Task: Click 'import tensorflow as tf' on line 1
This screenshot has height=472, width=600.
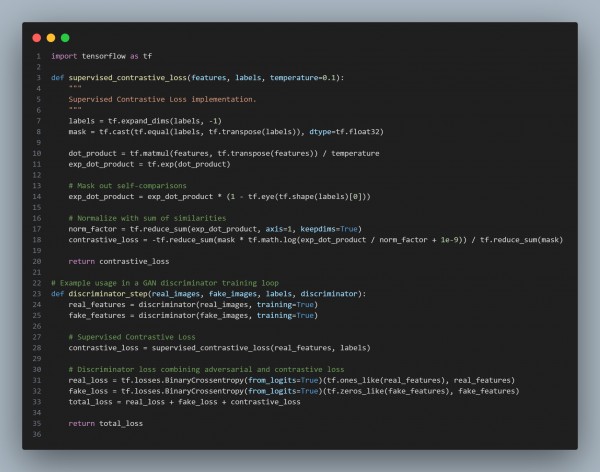Action: point(101,56)
